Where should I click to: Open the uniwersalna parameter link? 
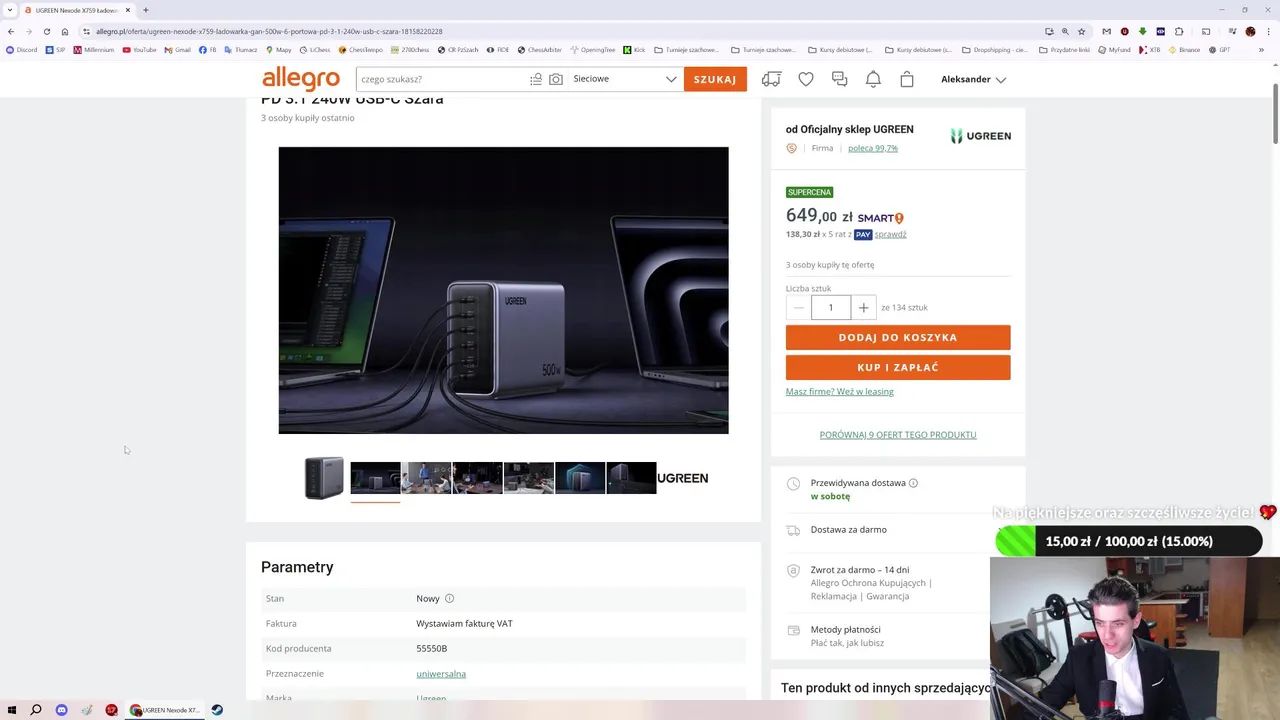[x=441, y=674]
